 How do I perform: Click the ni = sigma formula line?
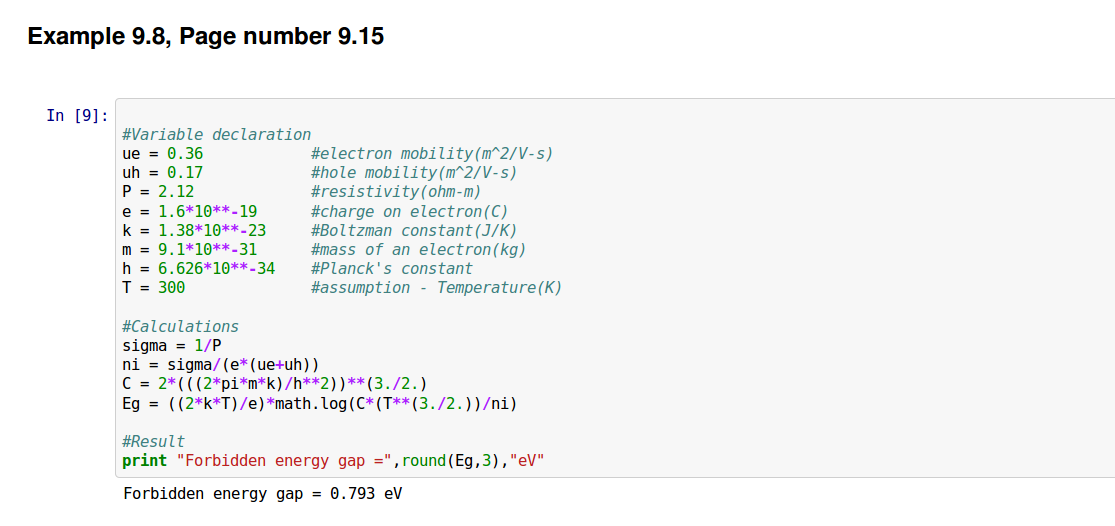220,365
